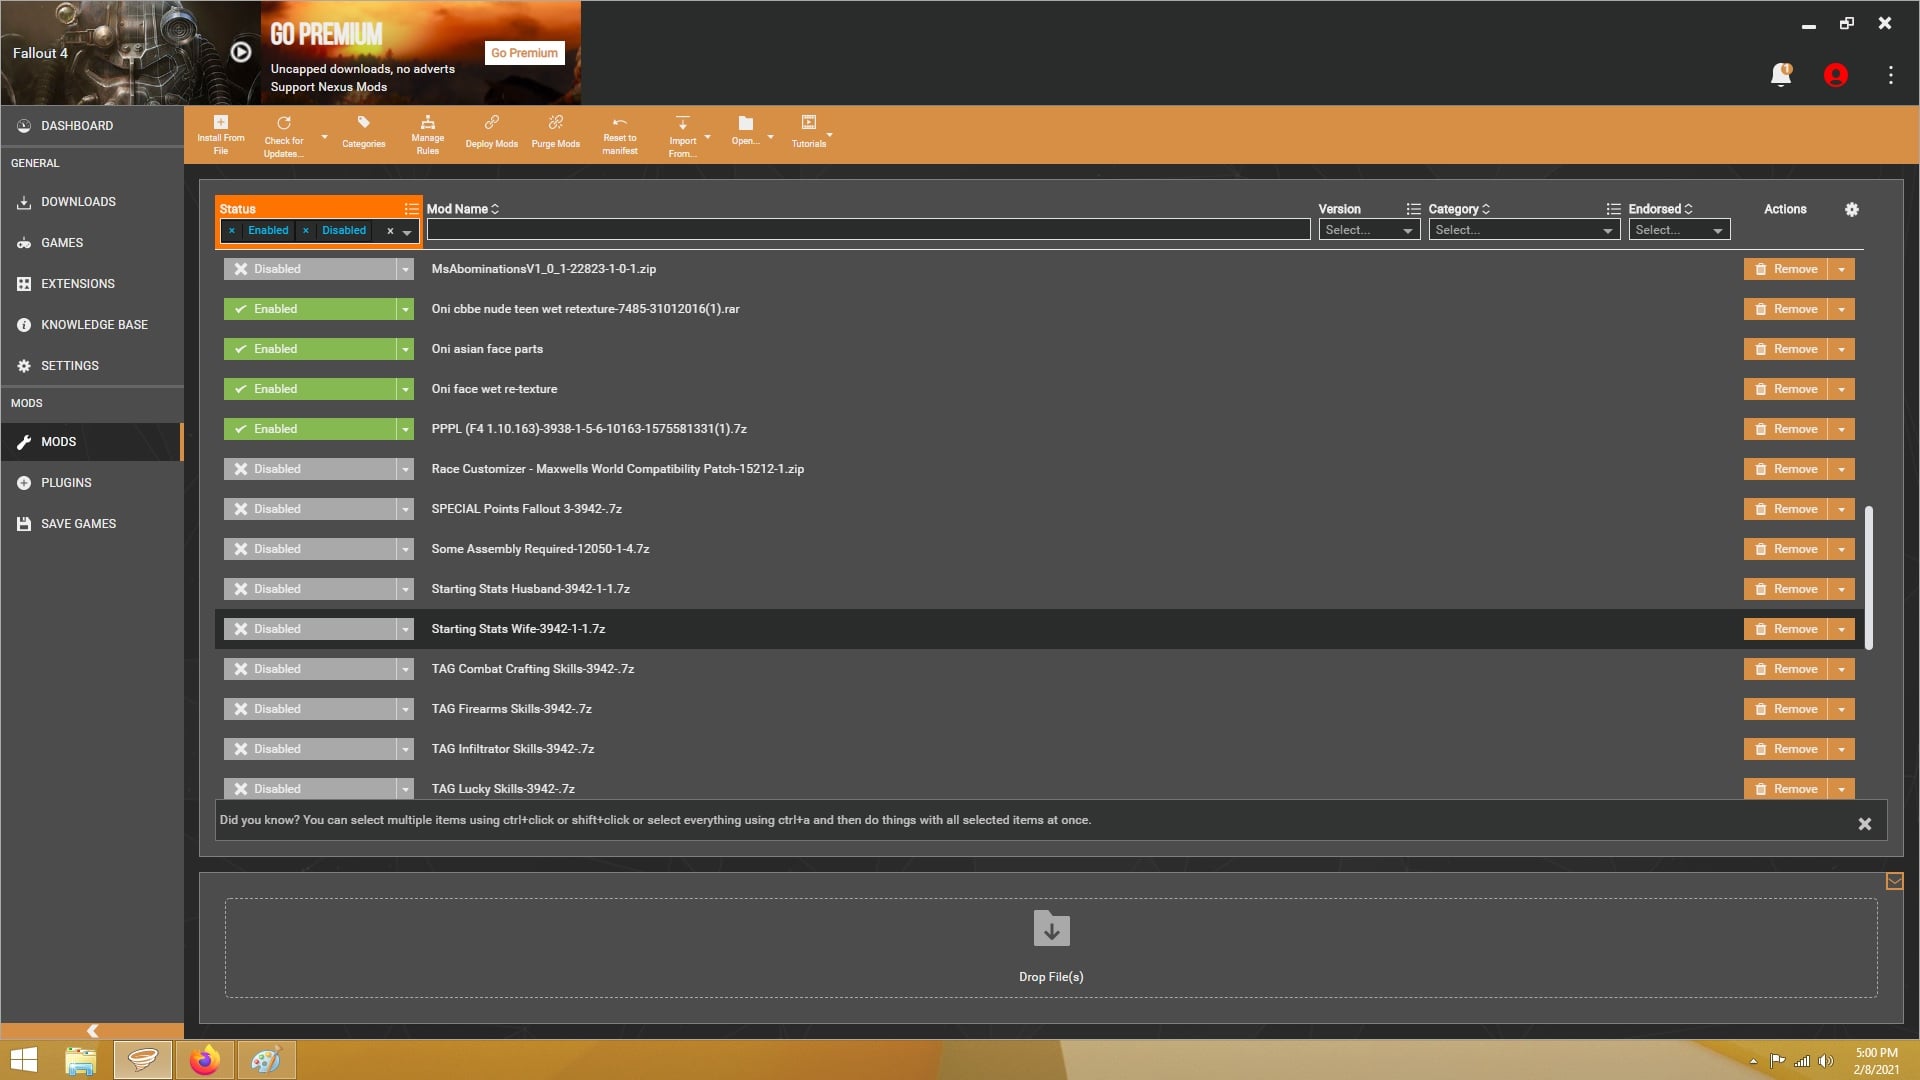1920x1080 pixels.
Task: Open the Save Games page
Action: pyautogui.click(x=92, y=524)
